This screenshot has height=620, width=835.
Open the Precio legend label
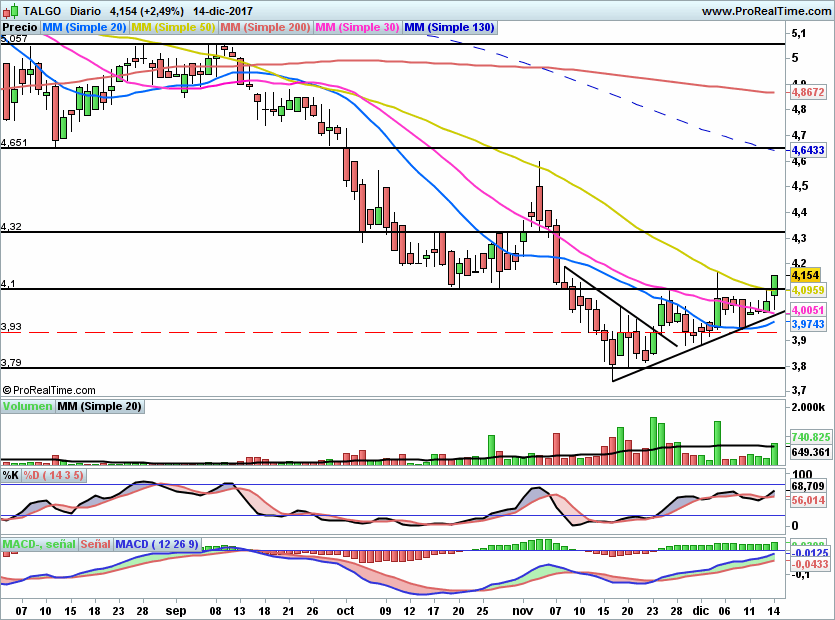[20, 27]
